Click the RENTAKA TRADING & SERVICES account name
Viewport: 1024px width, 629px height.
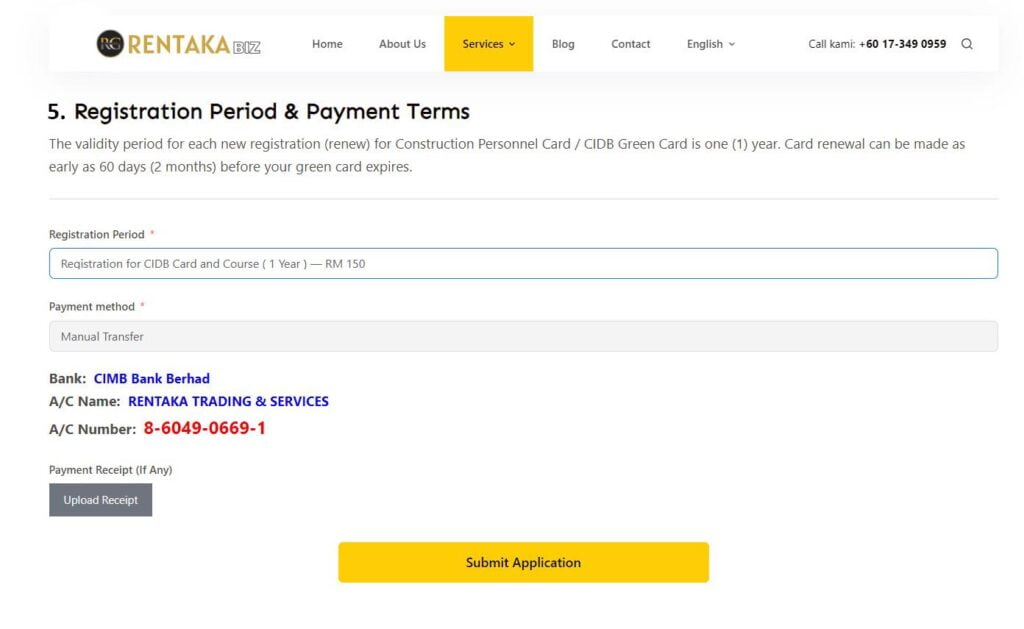point(229,401)
